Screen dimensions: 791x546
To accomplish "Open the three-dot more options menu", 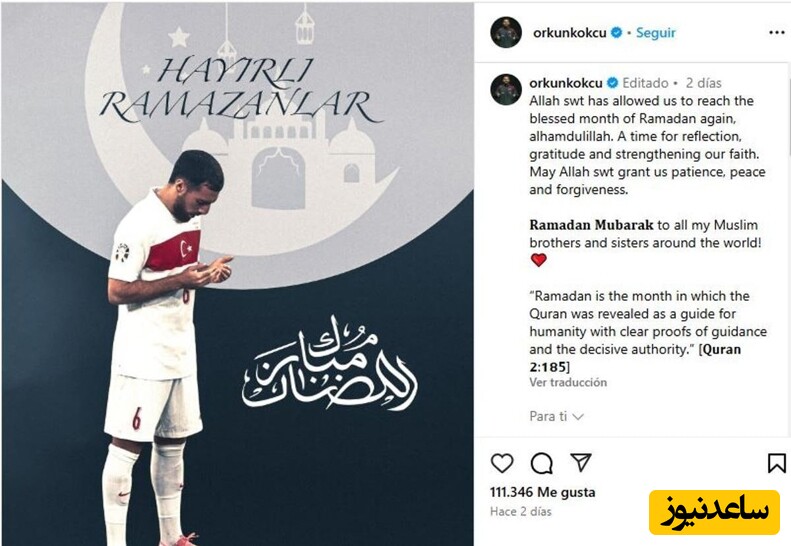I will tap(777, 33).
